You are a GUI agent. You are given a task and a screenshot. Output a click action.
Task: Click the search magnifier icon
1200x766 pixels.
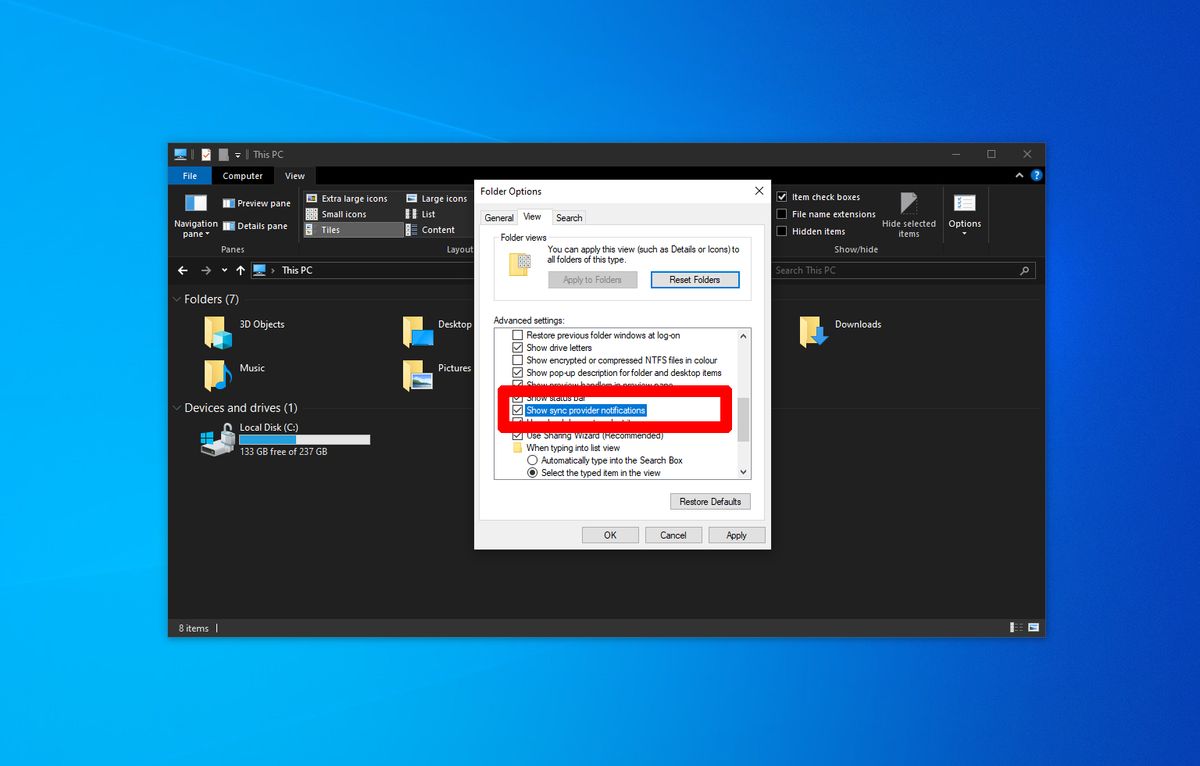pos(1024,270)
